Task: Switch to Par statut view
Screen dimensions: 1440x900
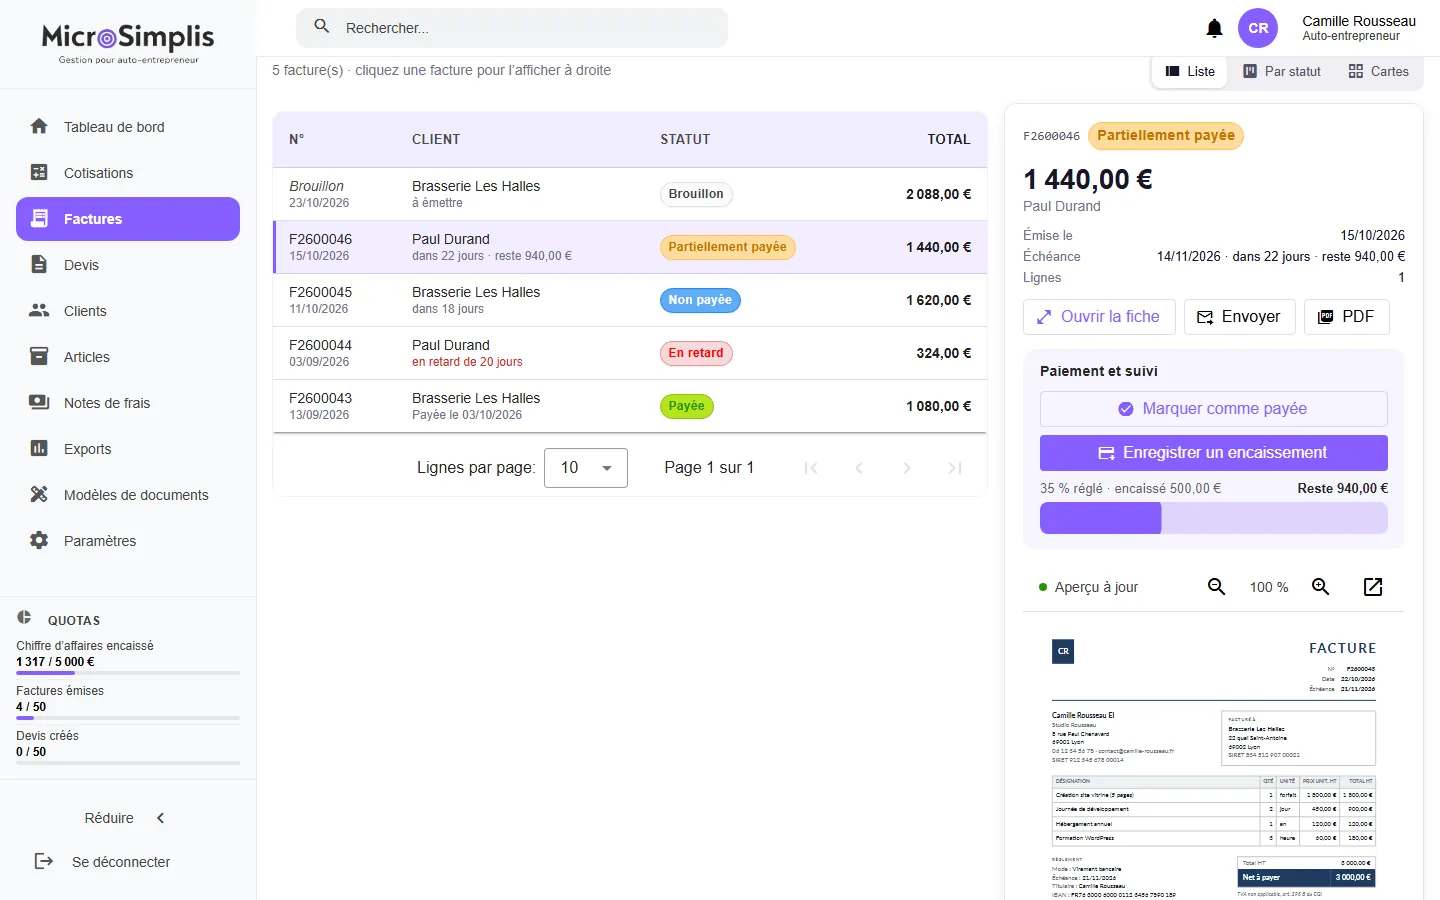Action: pos(1282,71)
